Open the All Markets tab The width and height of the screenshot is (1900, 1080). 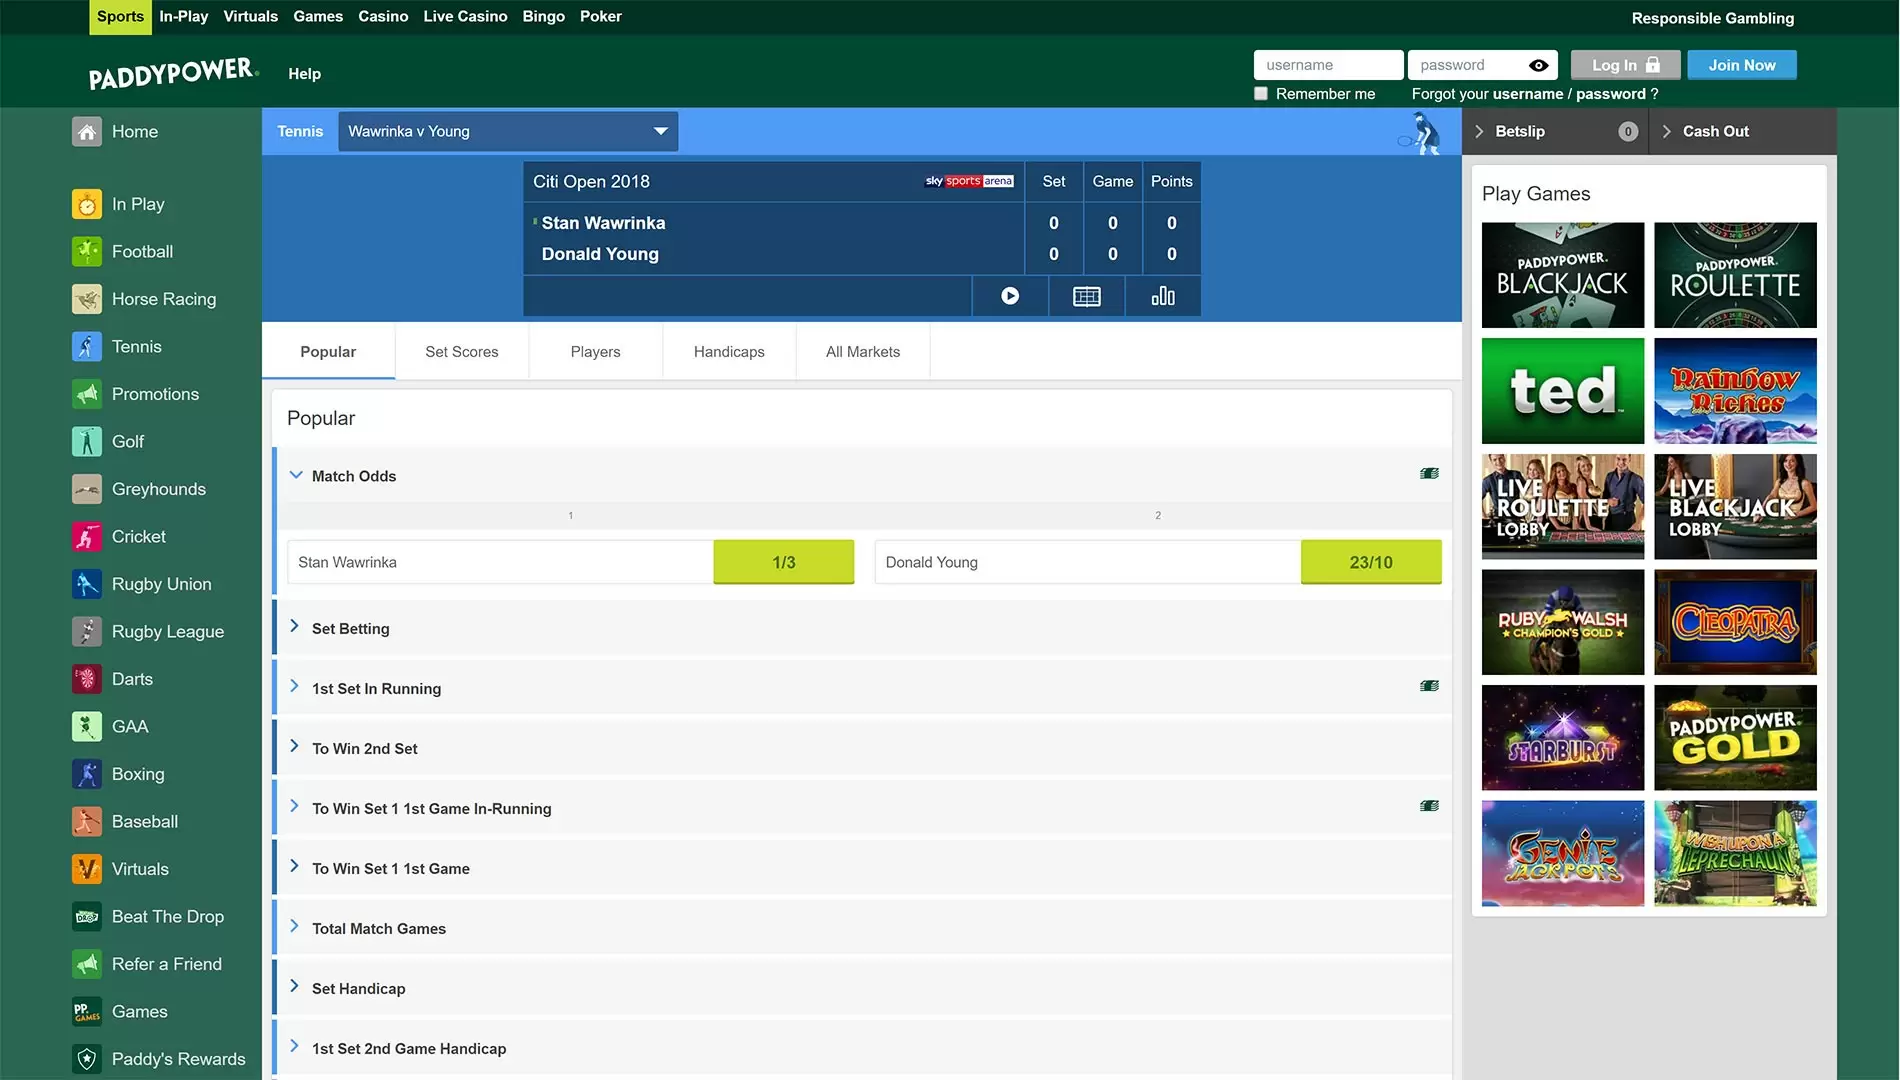coord(863,352)
